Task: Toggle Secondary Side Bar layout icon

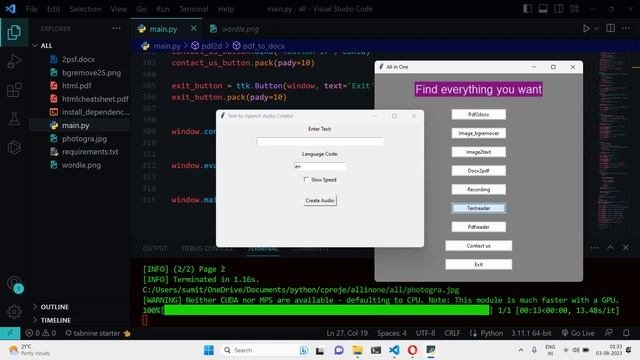Action: pos(558,9)
